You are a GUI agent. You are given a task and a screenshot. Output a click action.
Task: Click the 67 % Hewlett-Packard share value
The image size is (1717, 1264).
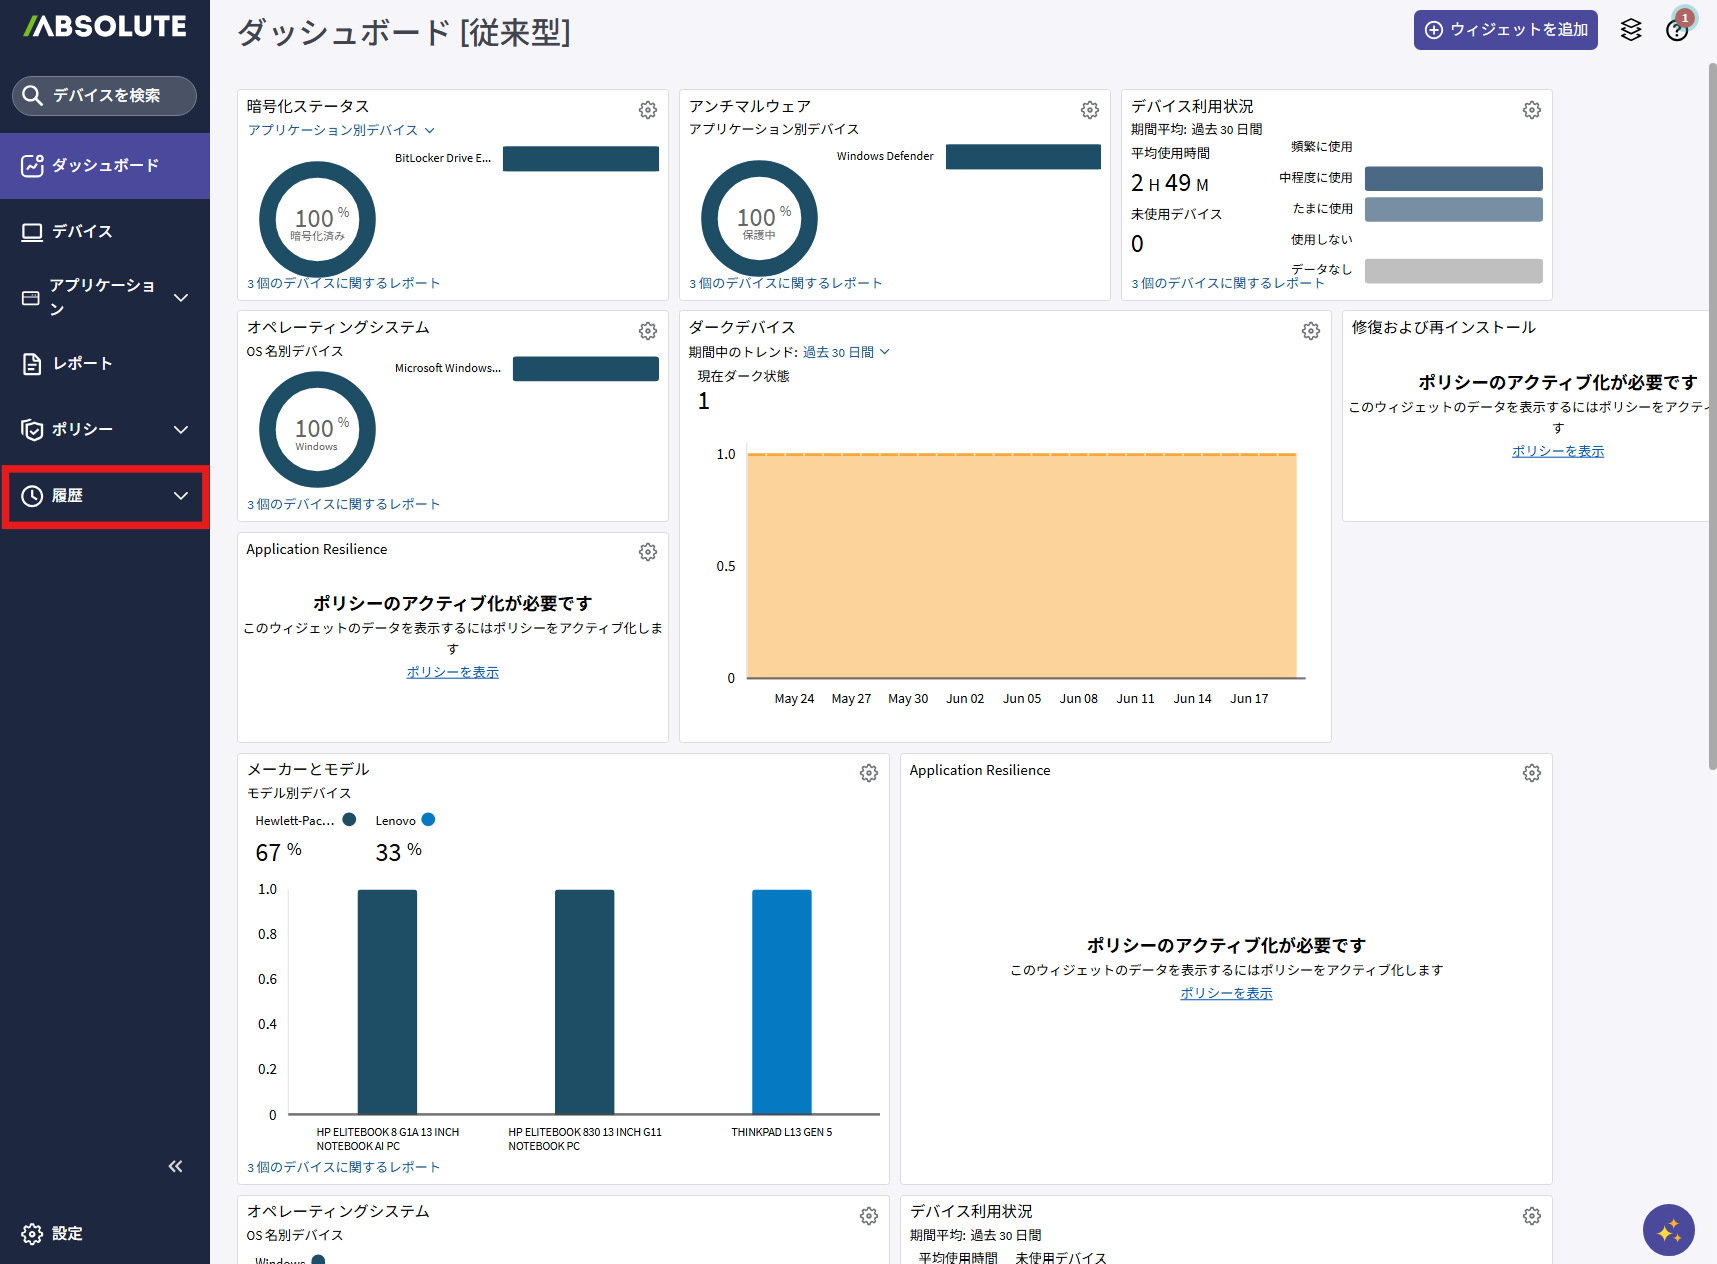pos(278,852)
